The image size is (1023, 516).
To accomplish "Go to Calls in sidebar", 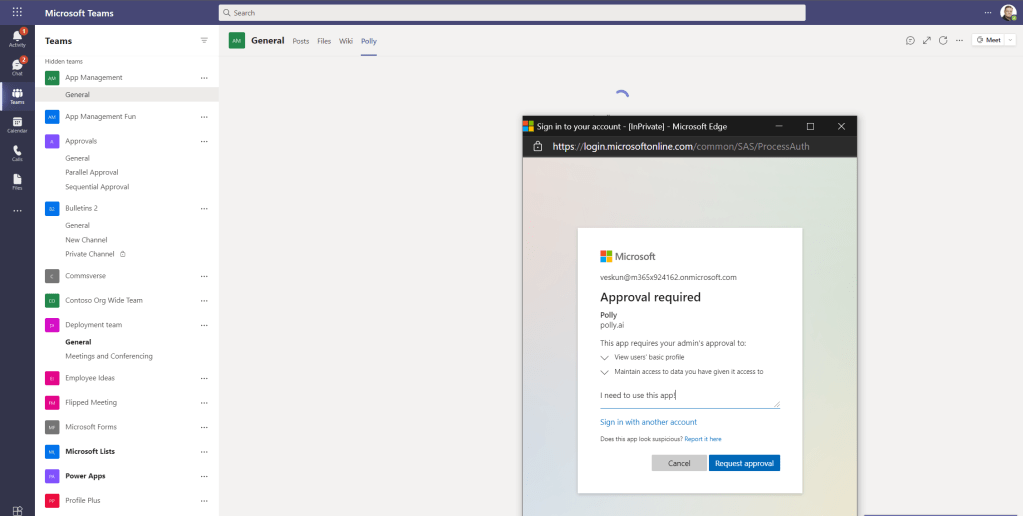I will [17, 153].
